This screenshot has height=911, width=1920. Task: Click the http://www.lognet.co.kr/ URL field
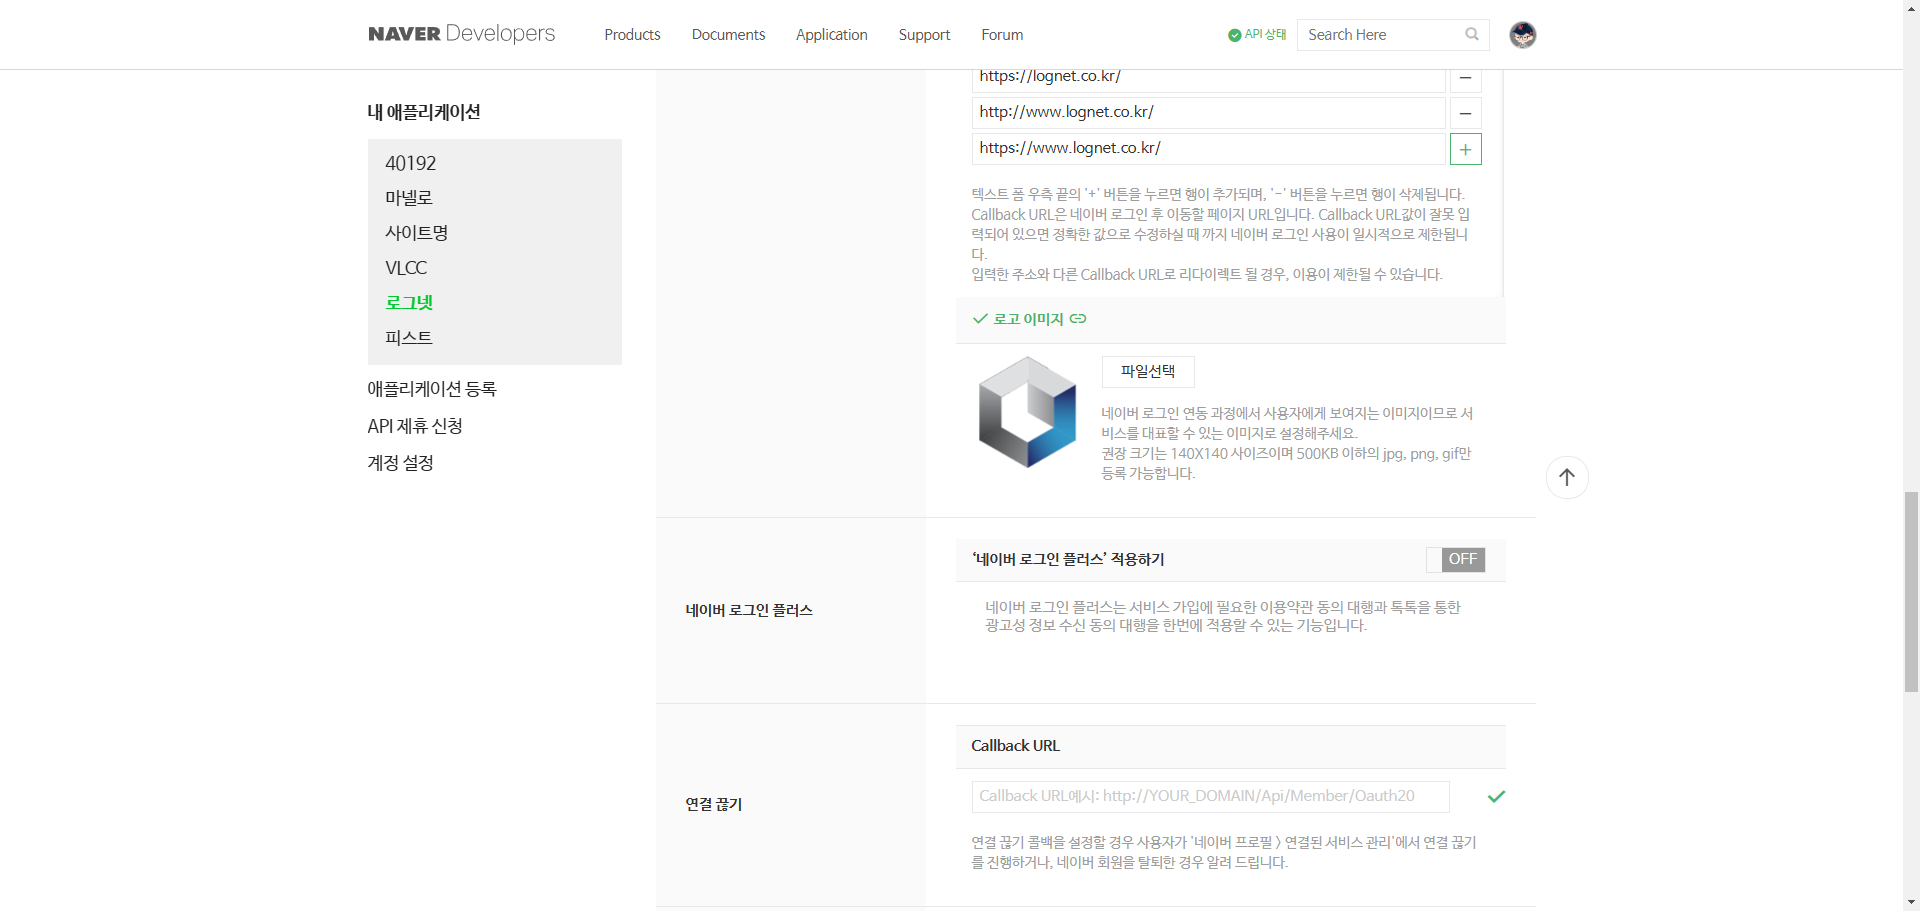1209,113
